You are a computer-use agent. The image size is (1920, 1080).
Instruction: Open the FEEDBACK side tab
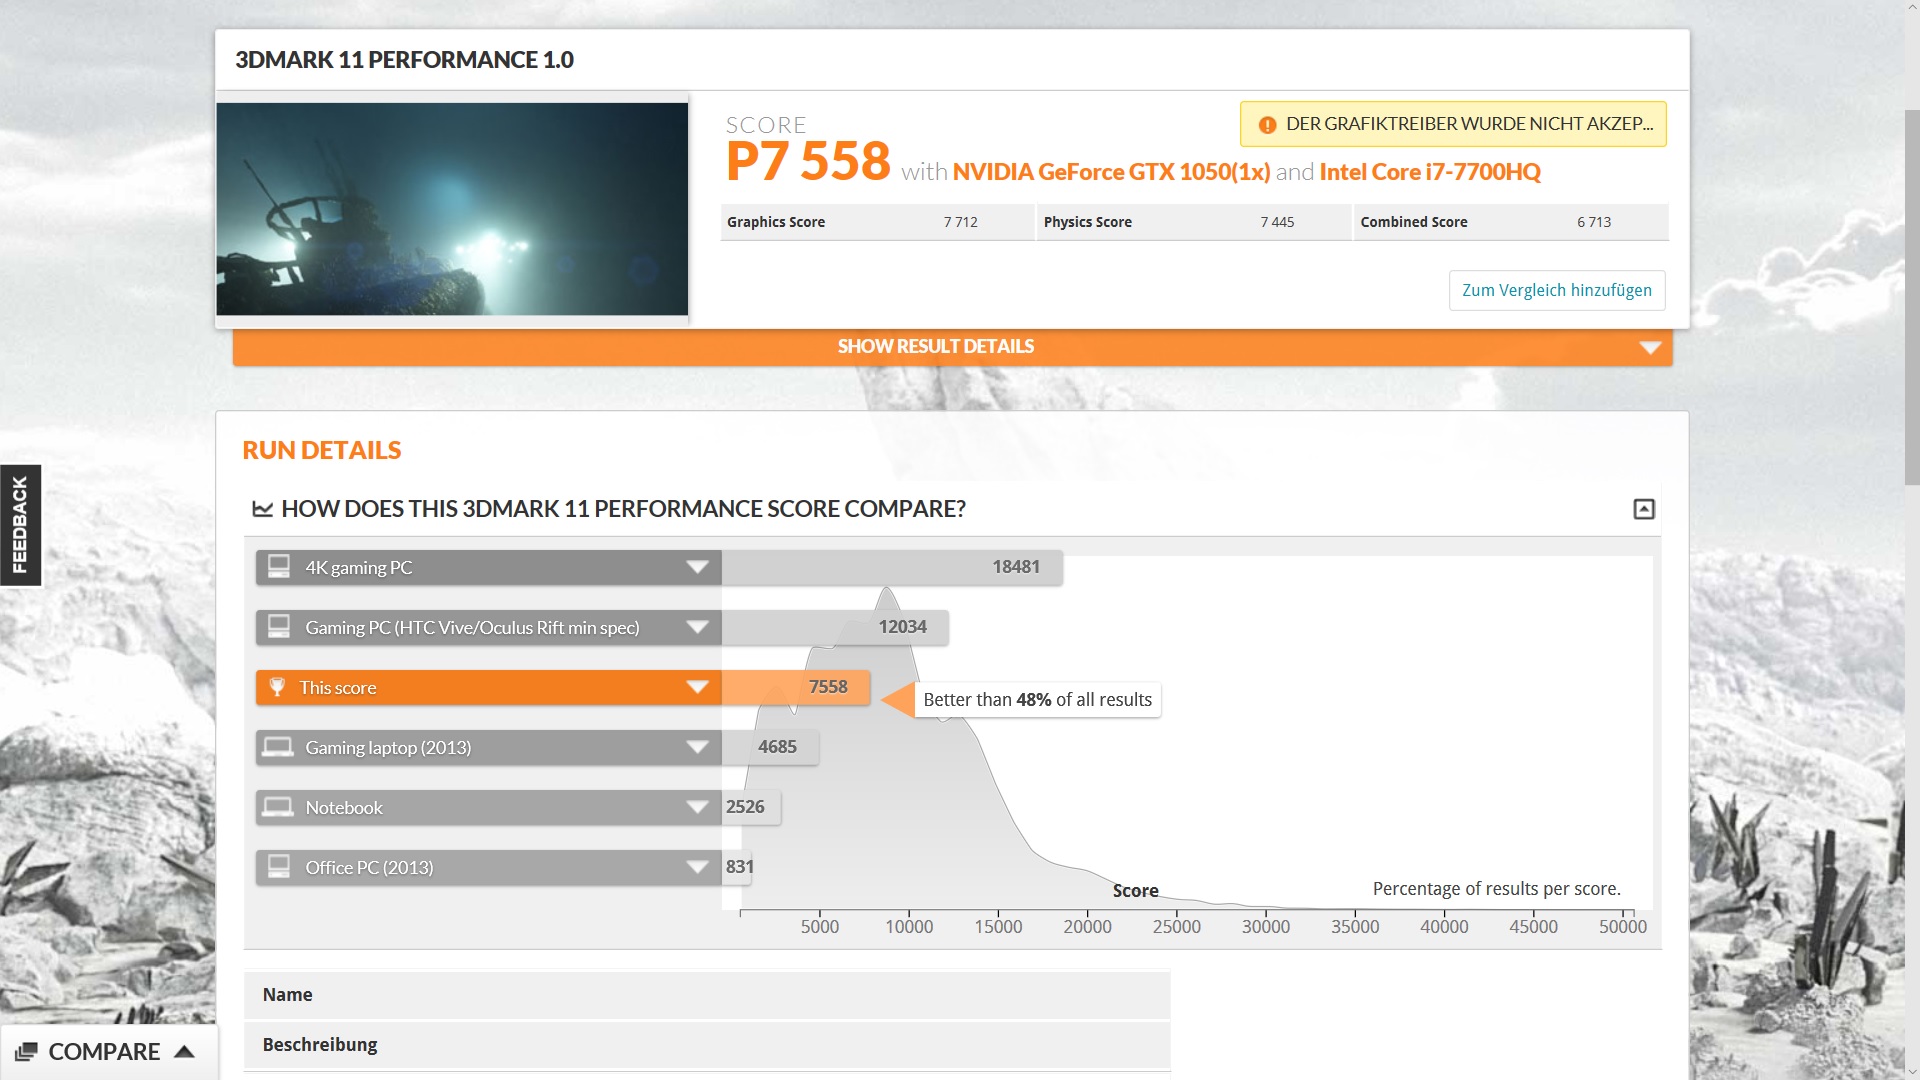coord(20,525)
